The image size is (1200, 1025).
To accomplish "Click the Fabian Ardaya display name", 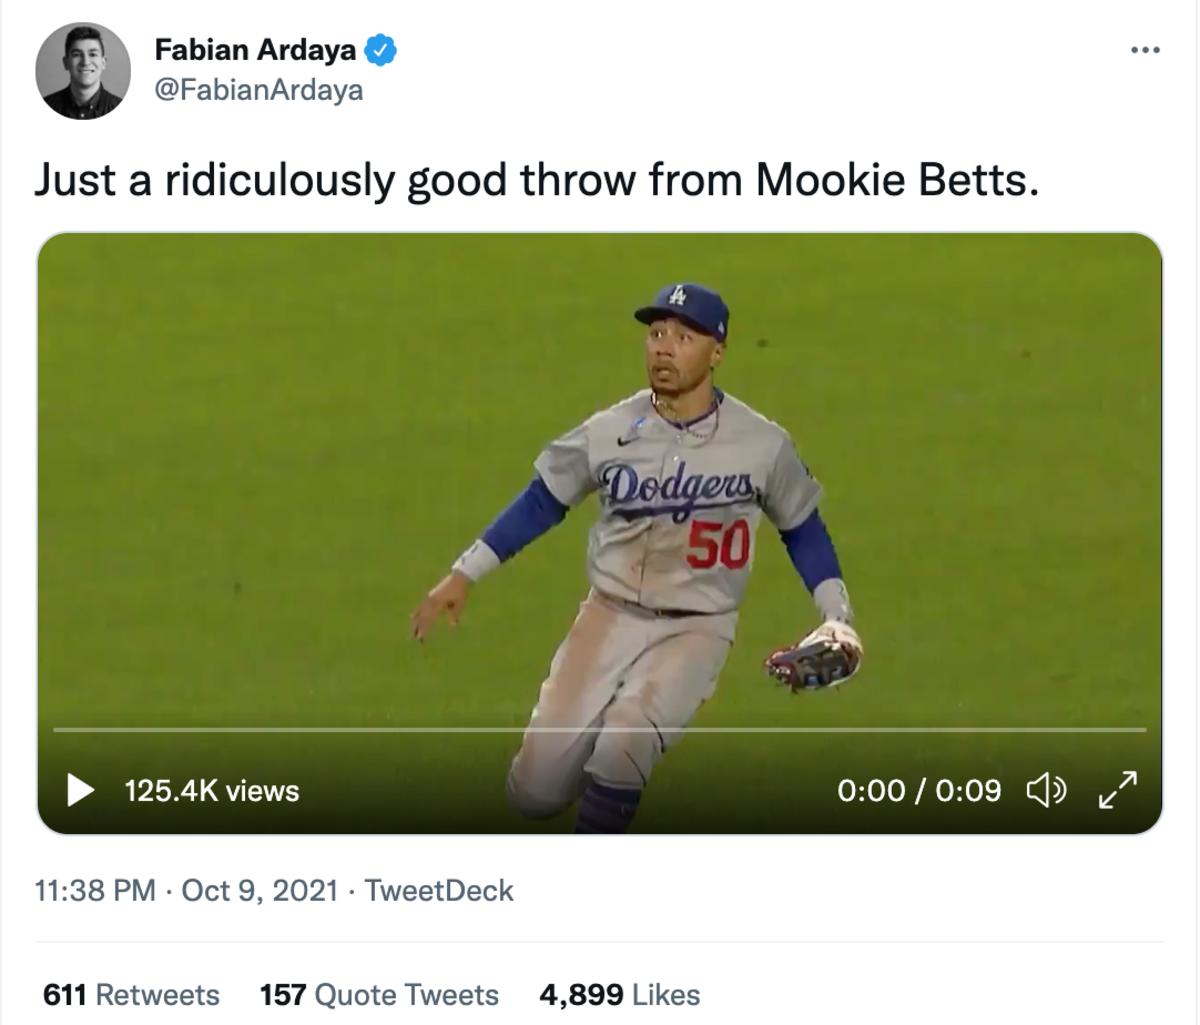I will (255, 49).
